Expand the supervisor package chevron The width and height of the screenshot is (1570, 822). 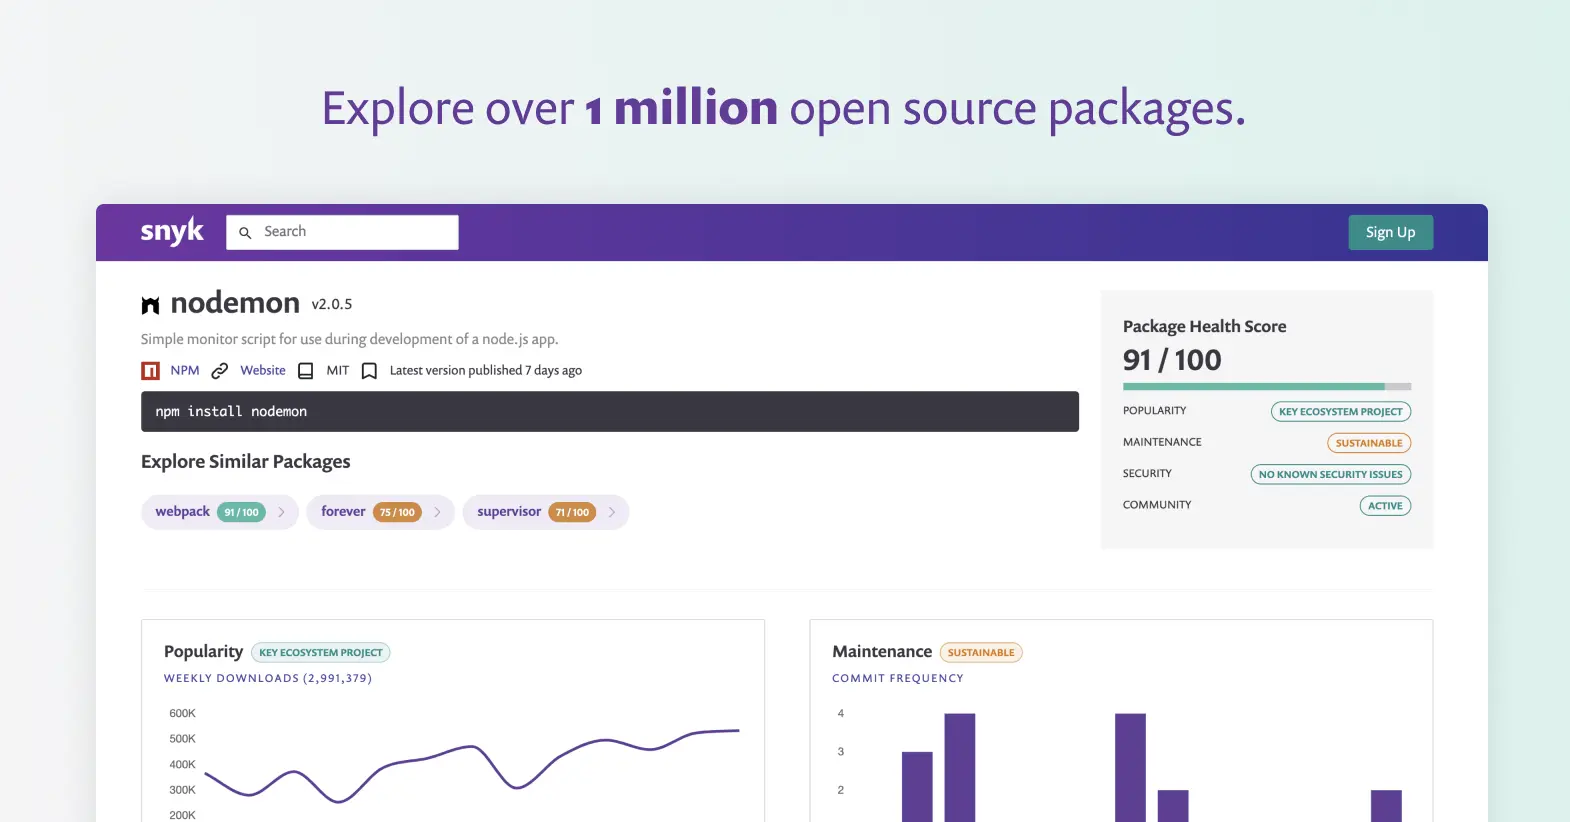611,512
